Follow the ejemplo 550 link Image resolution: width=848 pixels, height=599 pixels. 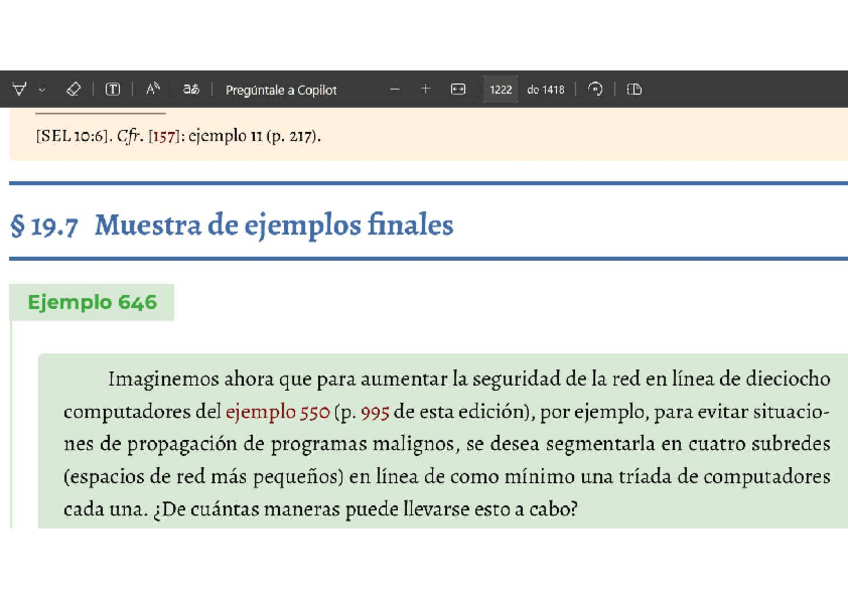pyautogui.click(x=277, y=412)
